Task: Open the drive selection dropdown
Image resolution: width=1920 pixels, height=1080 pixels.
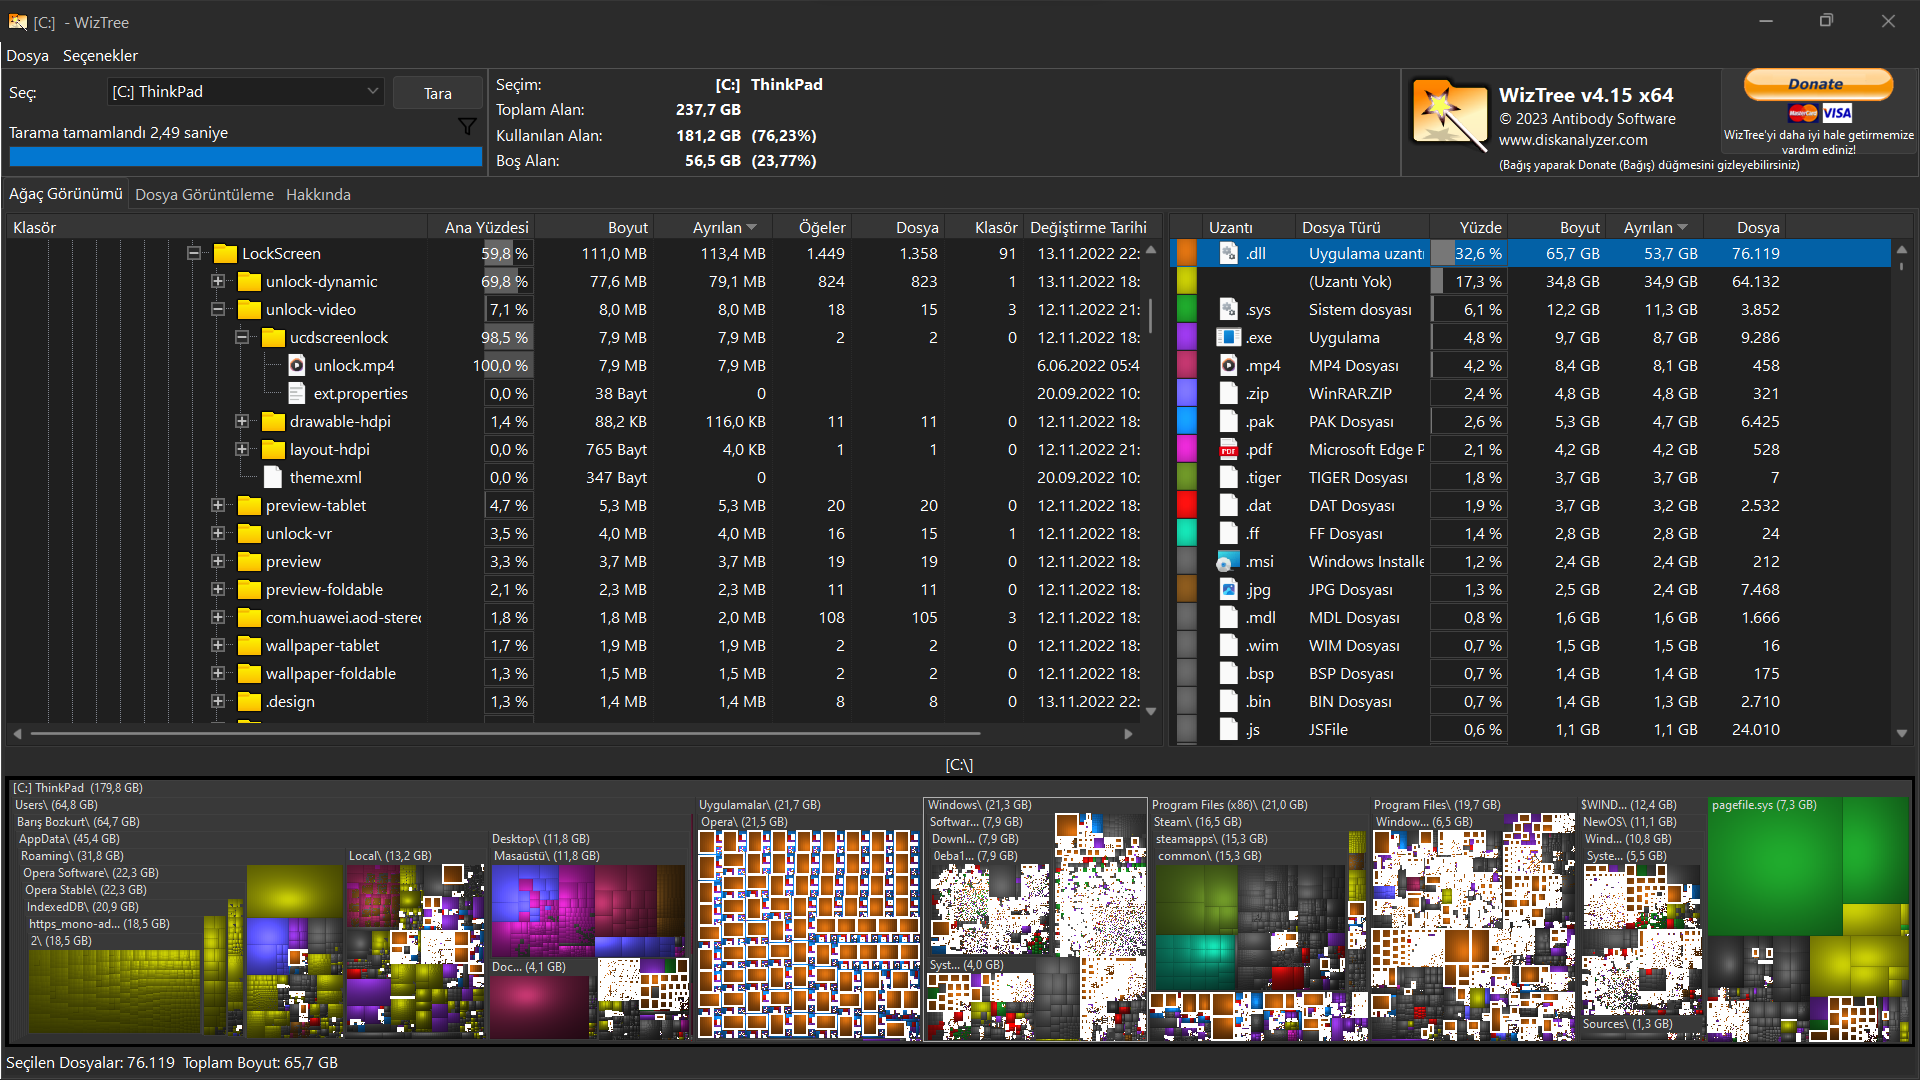Action: (x=372, y=92)
